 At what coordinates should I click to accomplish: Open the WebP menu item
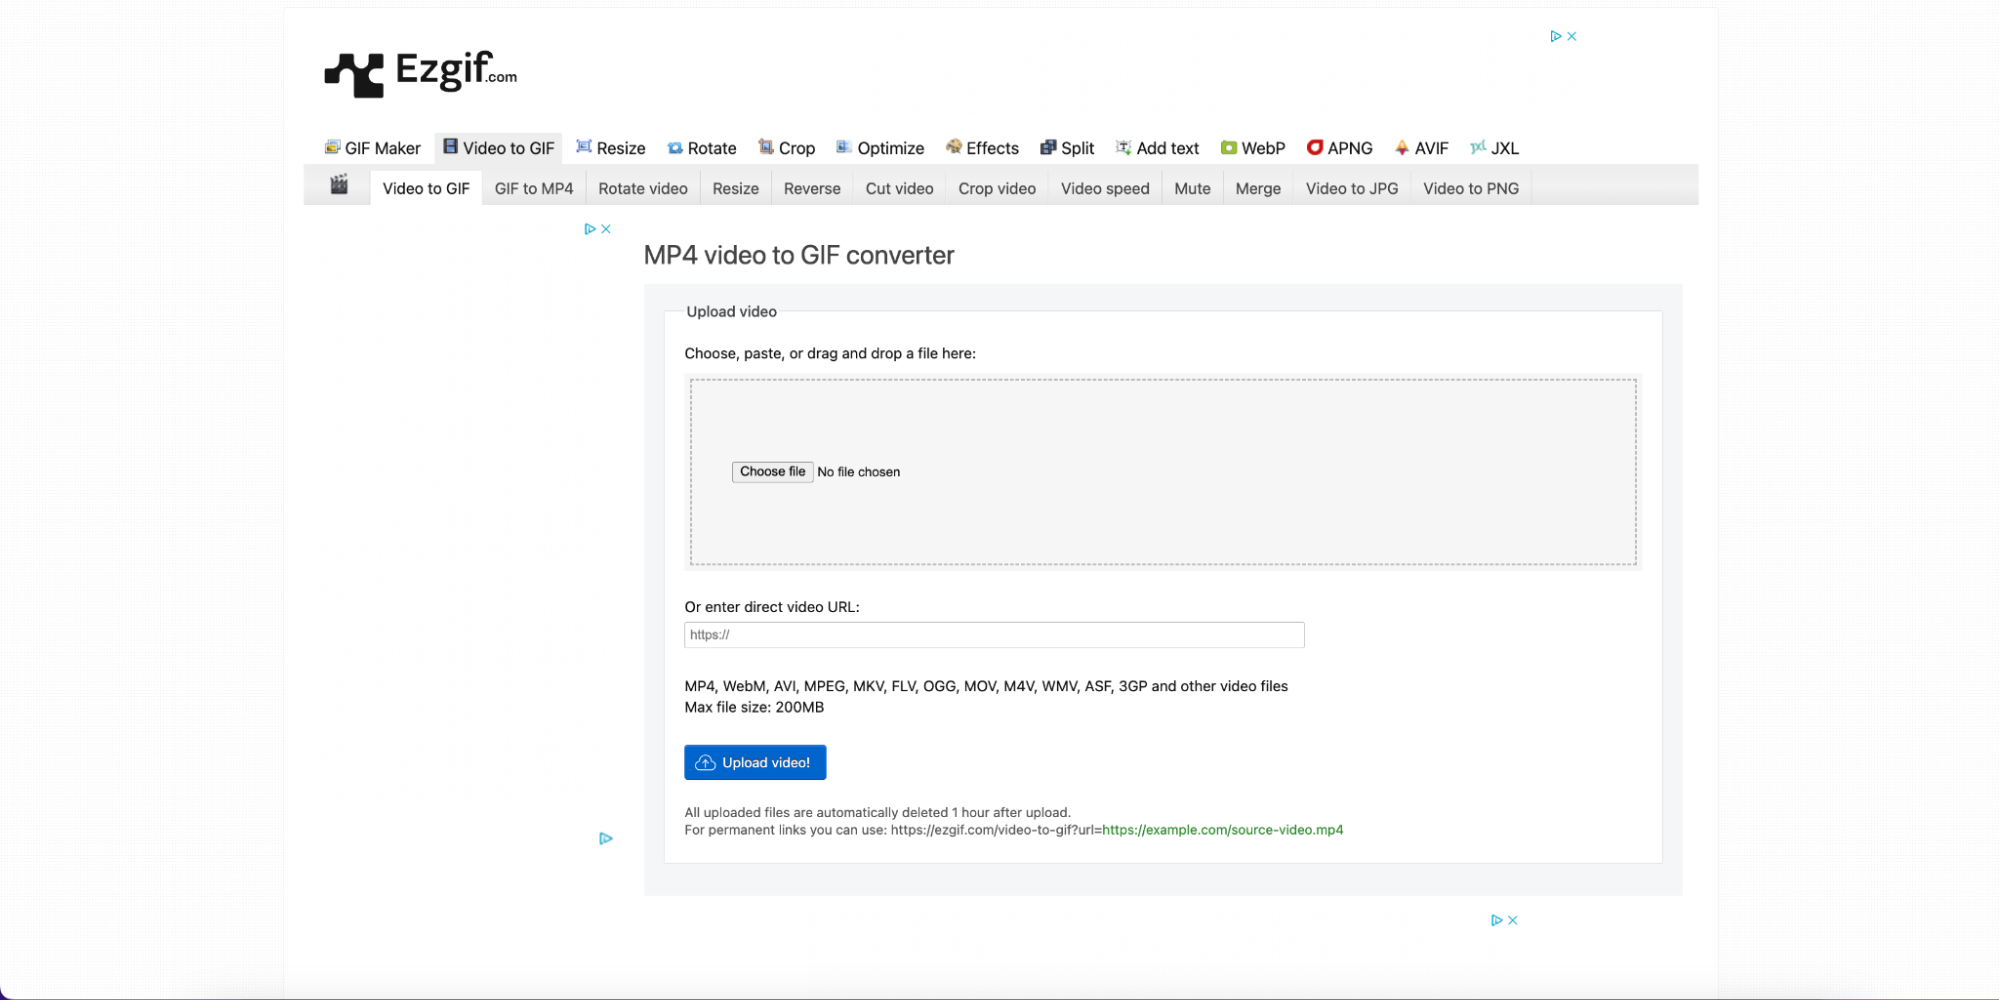1253,148
